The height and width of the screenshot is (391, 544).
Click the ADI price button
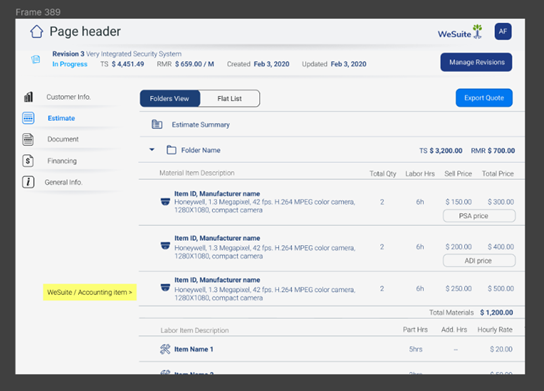479,261
